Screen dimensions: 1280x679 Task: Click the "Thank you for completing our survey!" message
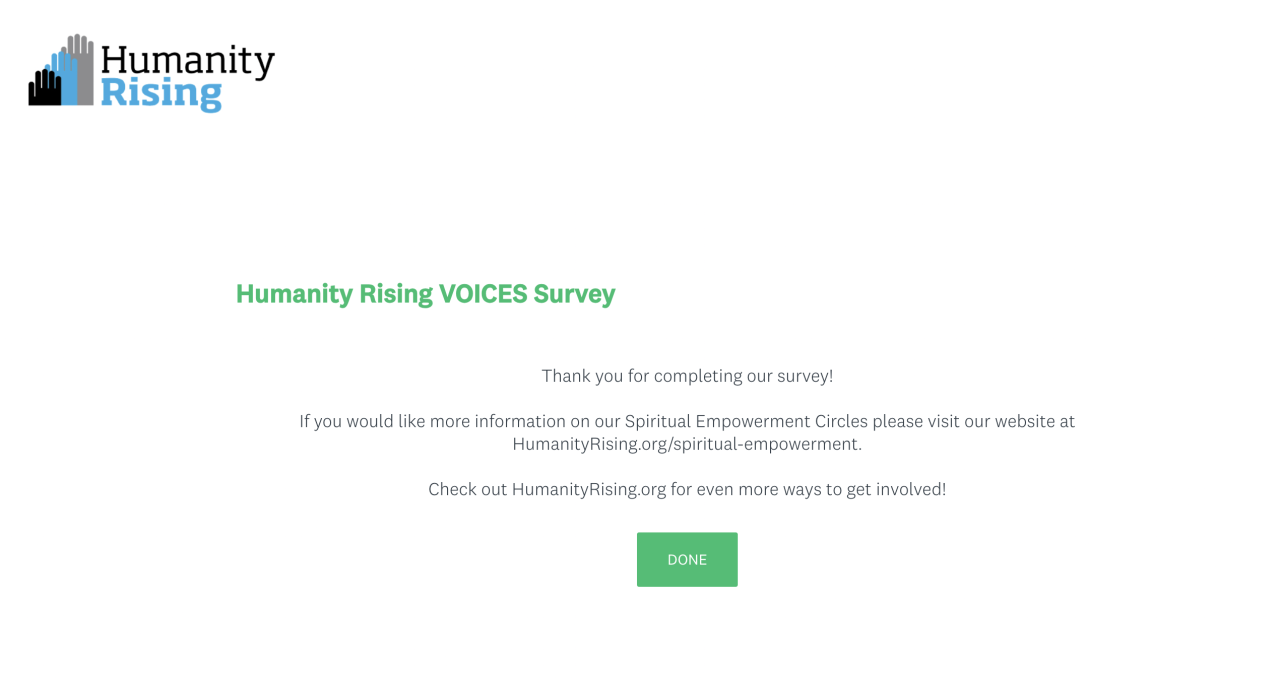[x=687, y=376]
